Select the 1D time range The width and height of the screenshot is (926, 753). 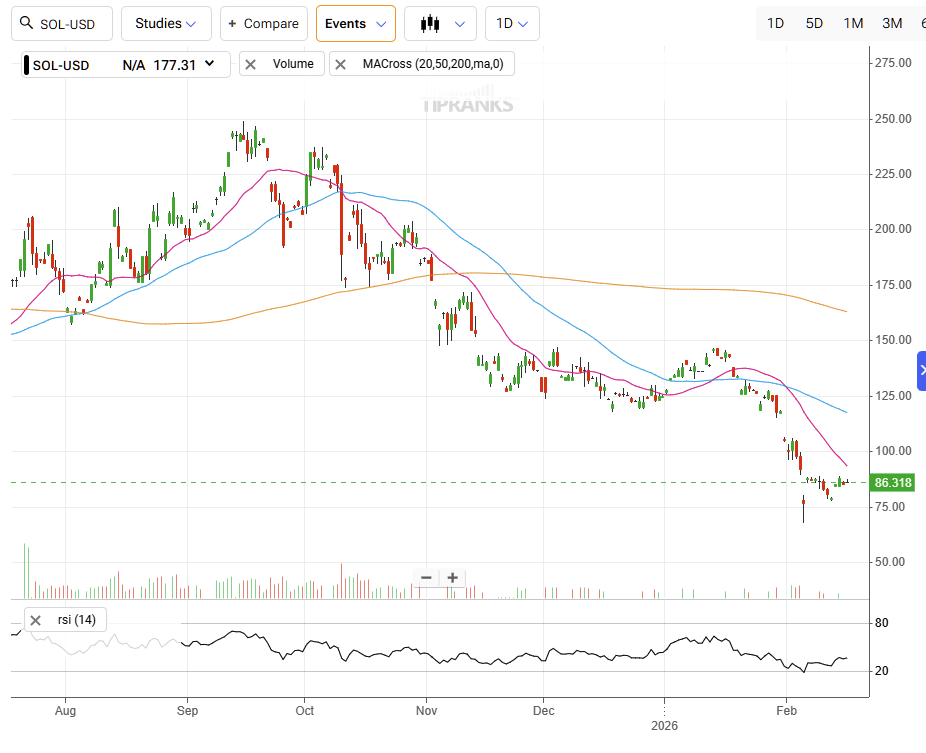(775, 23)
